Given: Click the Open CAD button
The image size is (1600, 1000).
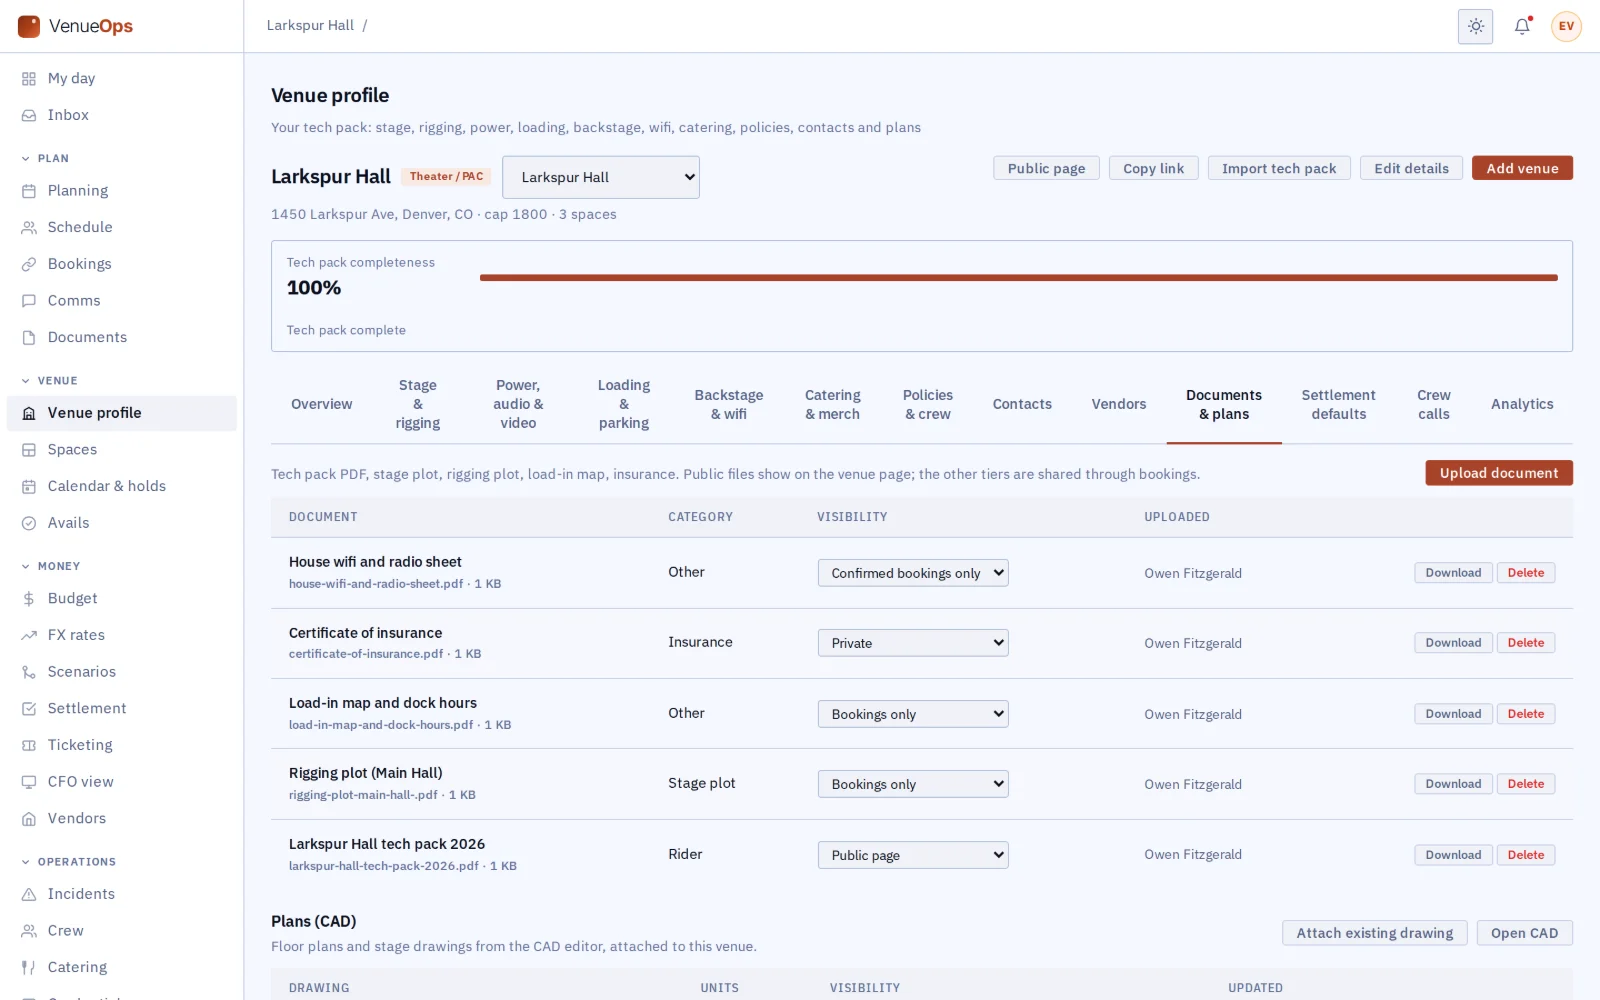Looking at the screenshot, I should (x=1524, y=933).
